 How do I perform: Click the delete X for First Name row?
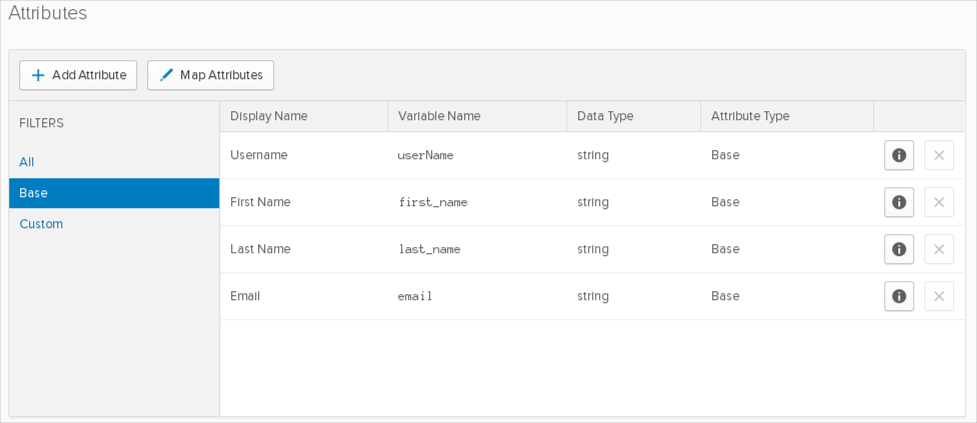(x=939, y=202)
